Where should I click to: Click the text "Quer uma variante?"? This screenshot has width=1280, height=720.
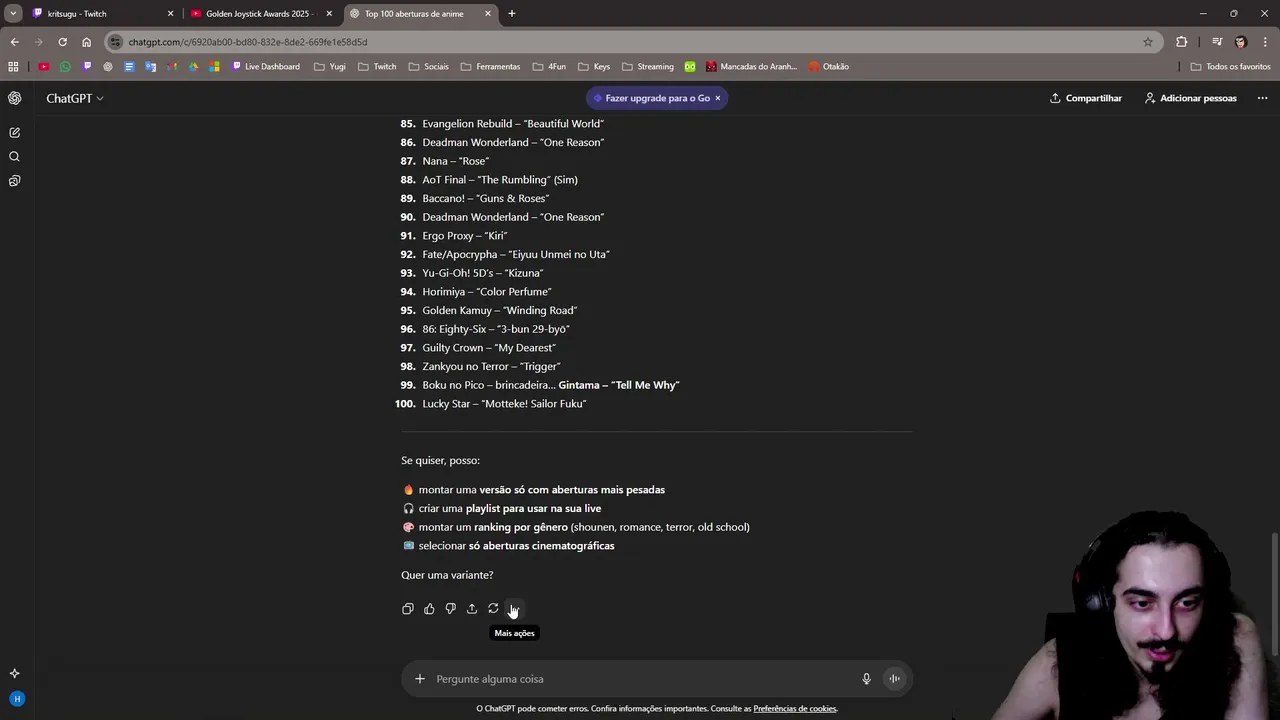[447, 575]
